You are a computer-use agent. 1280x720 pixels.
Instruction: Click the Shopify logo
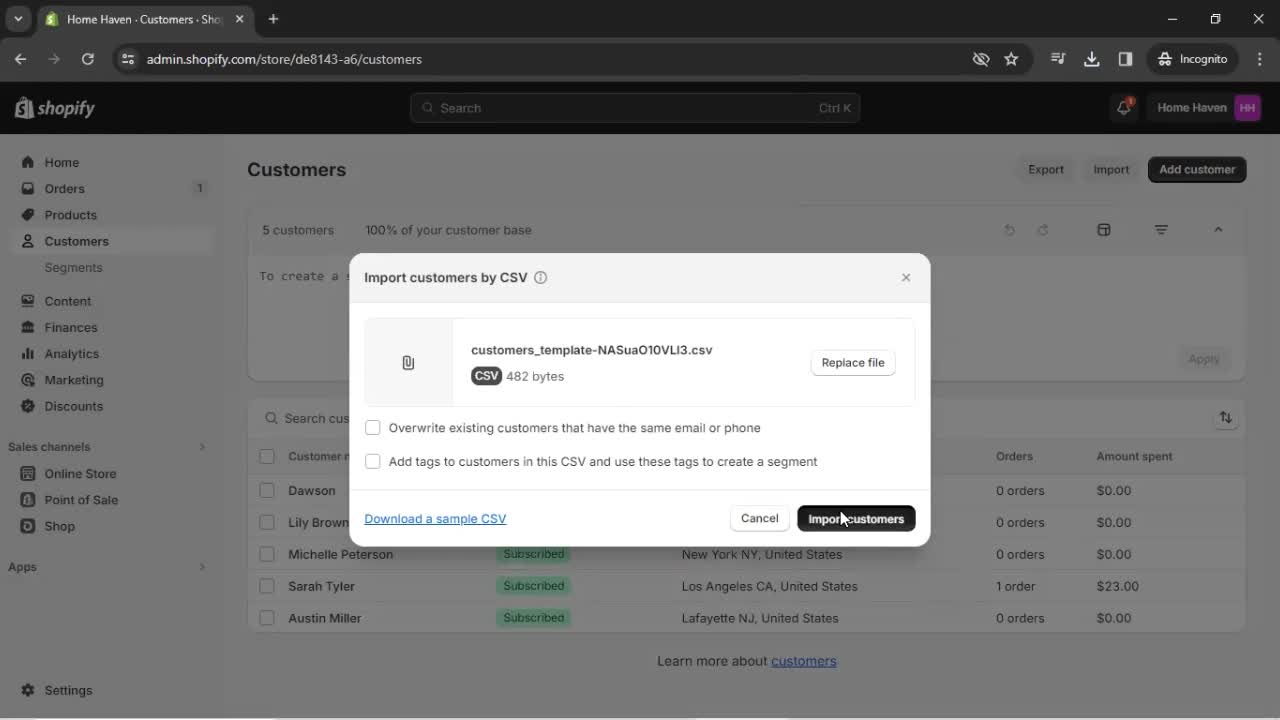point(55,108)
